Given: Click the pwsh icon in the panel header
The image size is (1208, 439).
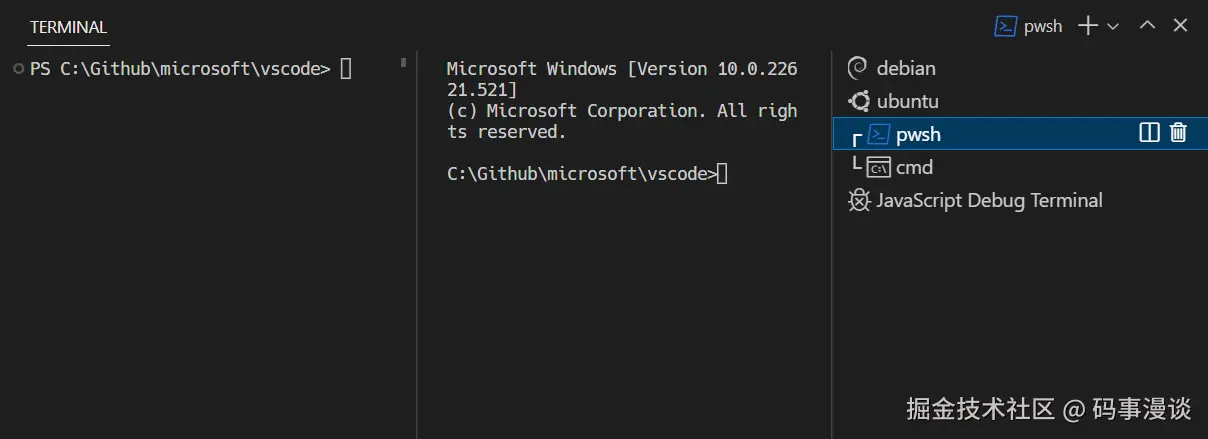Looking at the screenshot, I should [x=1005, y=26].
